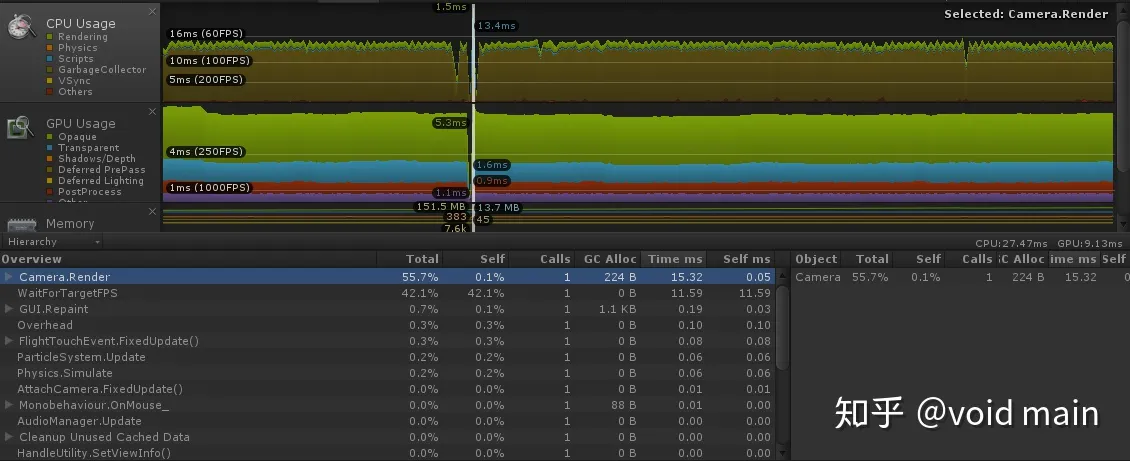Toggle the Deferred Lighting color box

coord(50,181)
